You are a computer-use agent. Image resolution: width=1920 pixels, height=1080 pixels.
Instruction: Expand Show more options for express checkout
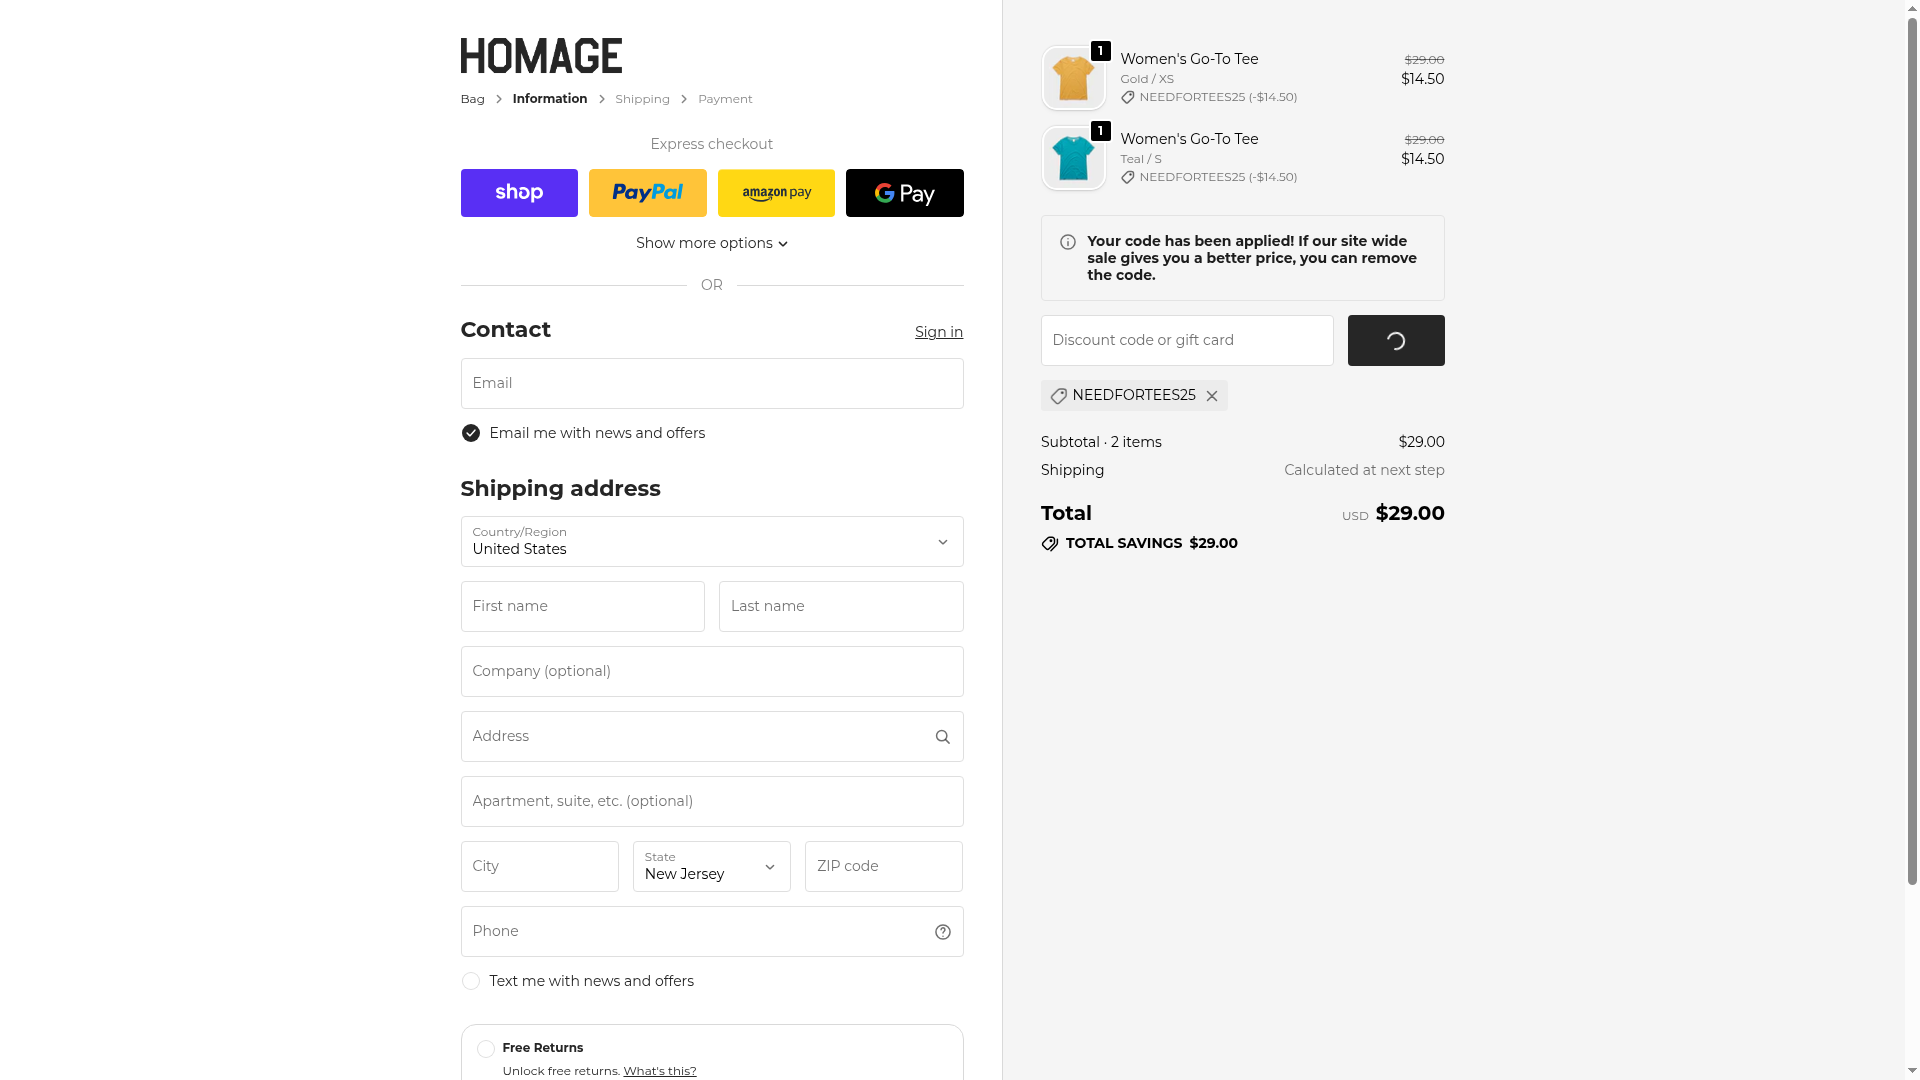(711, 243)
